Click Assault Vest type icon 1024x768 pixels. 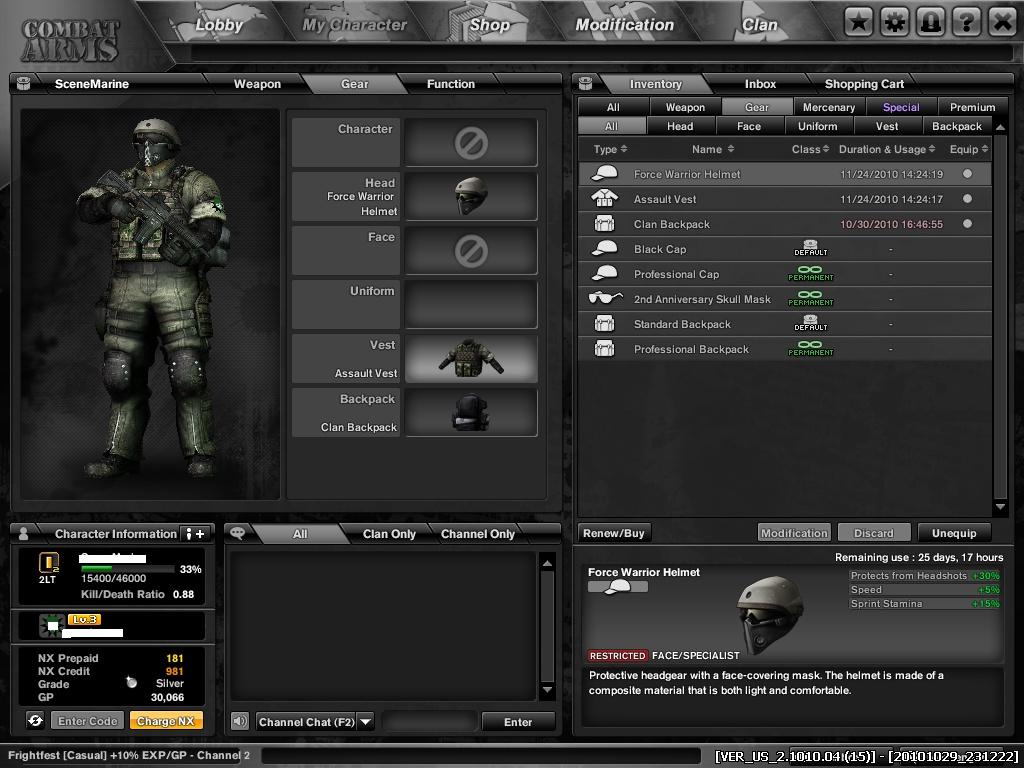(604, 199)
